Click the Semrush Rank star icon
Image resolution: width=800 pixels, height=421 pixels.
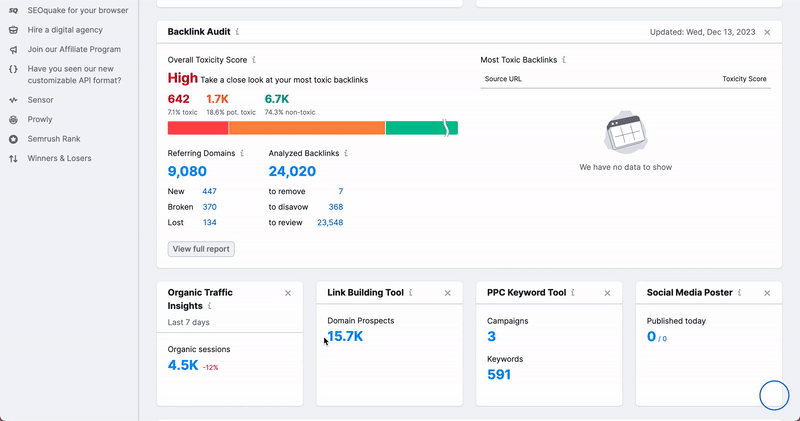click(x=13, y=139)
